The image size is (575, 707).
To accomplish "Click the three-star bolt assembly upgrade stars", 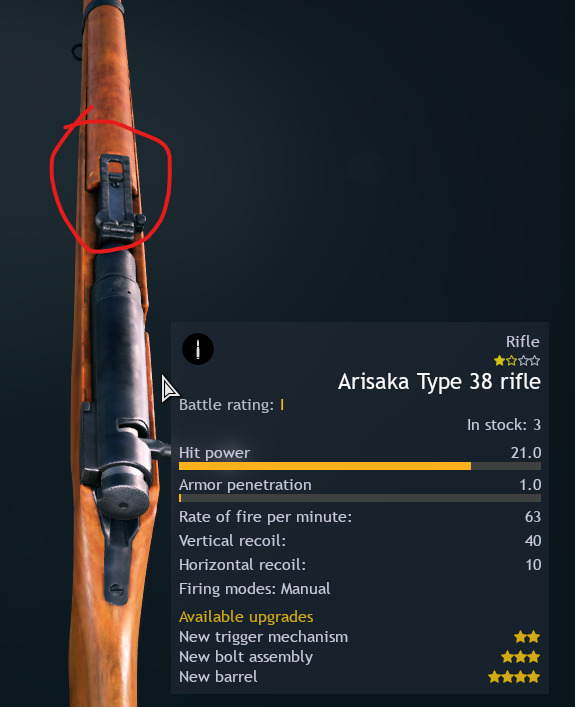I will (520, 657).
